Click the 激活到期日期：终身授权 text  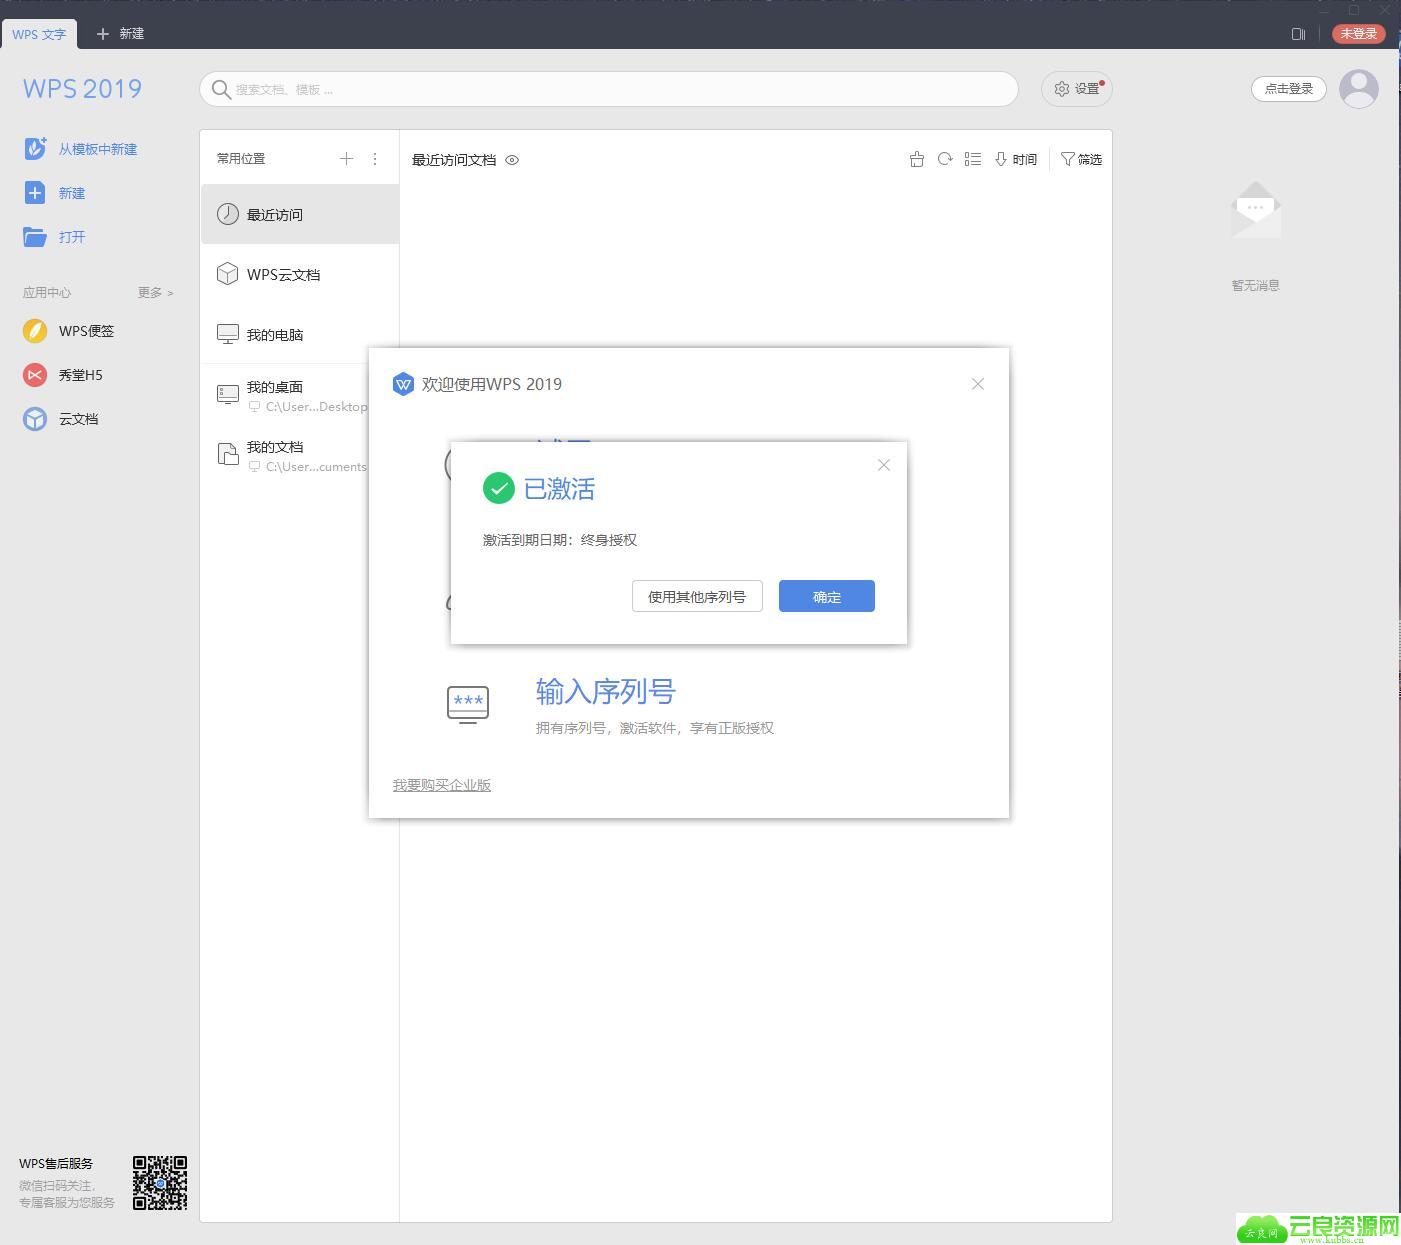[x=560, y=540]
